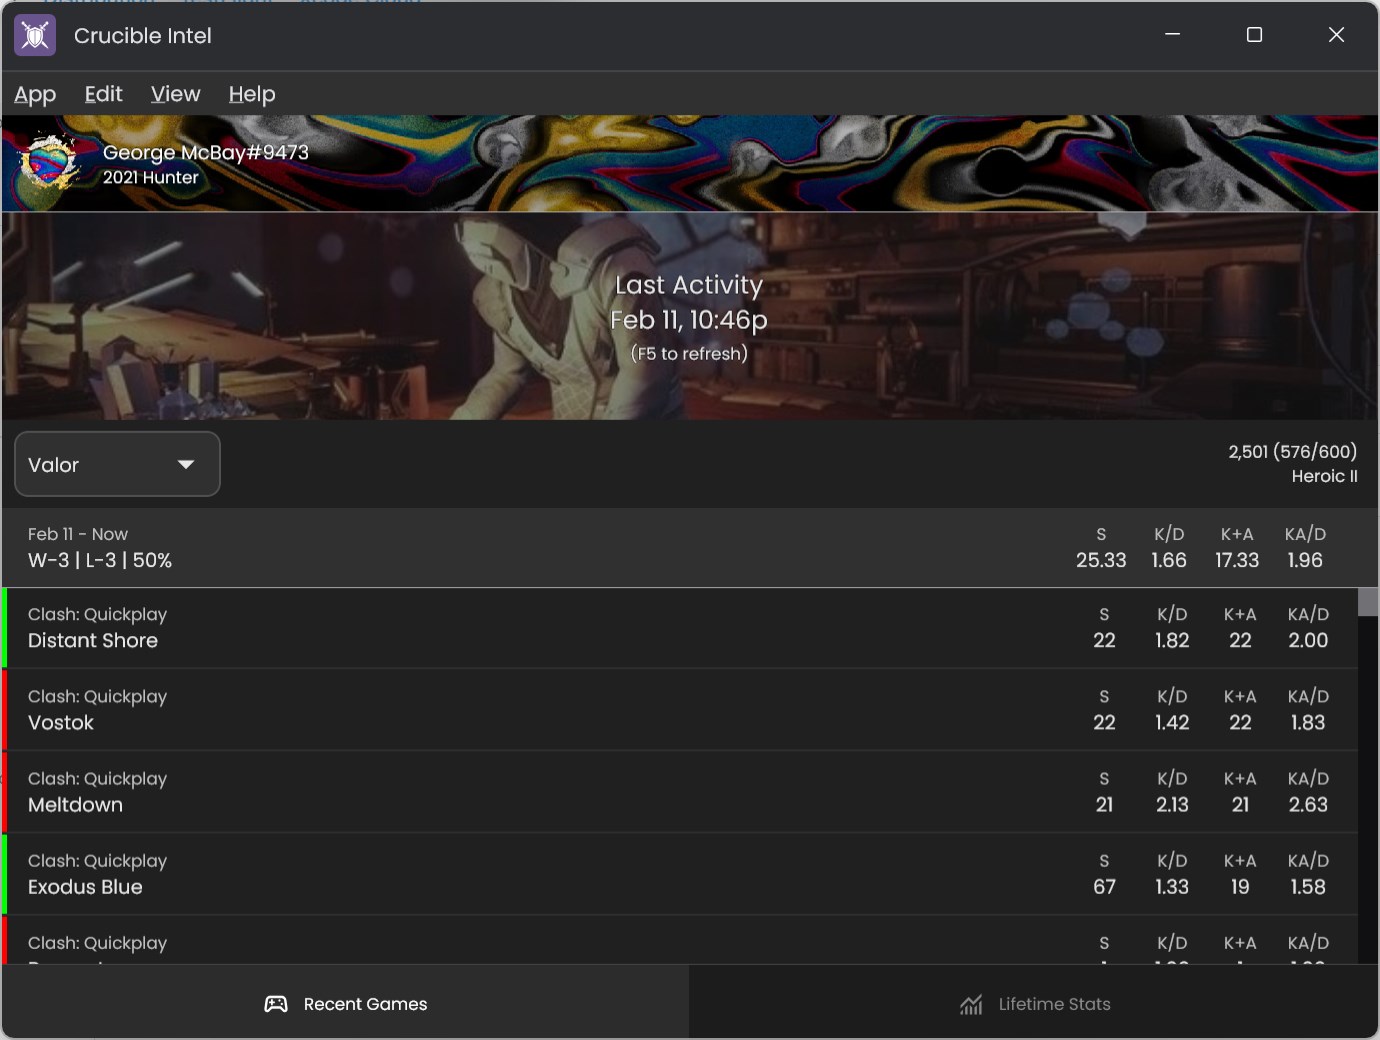
Task: Click the W-3 | L-3 | 50% record
Action: click(x=100, y=560)
